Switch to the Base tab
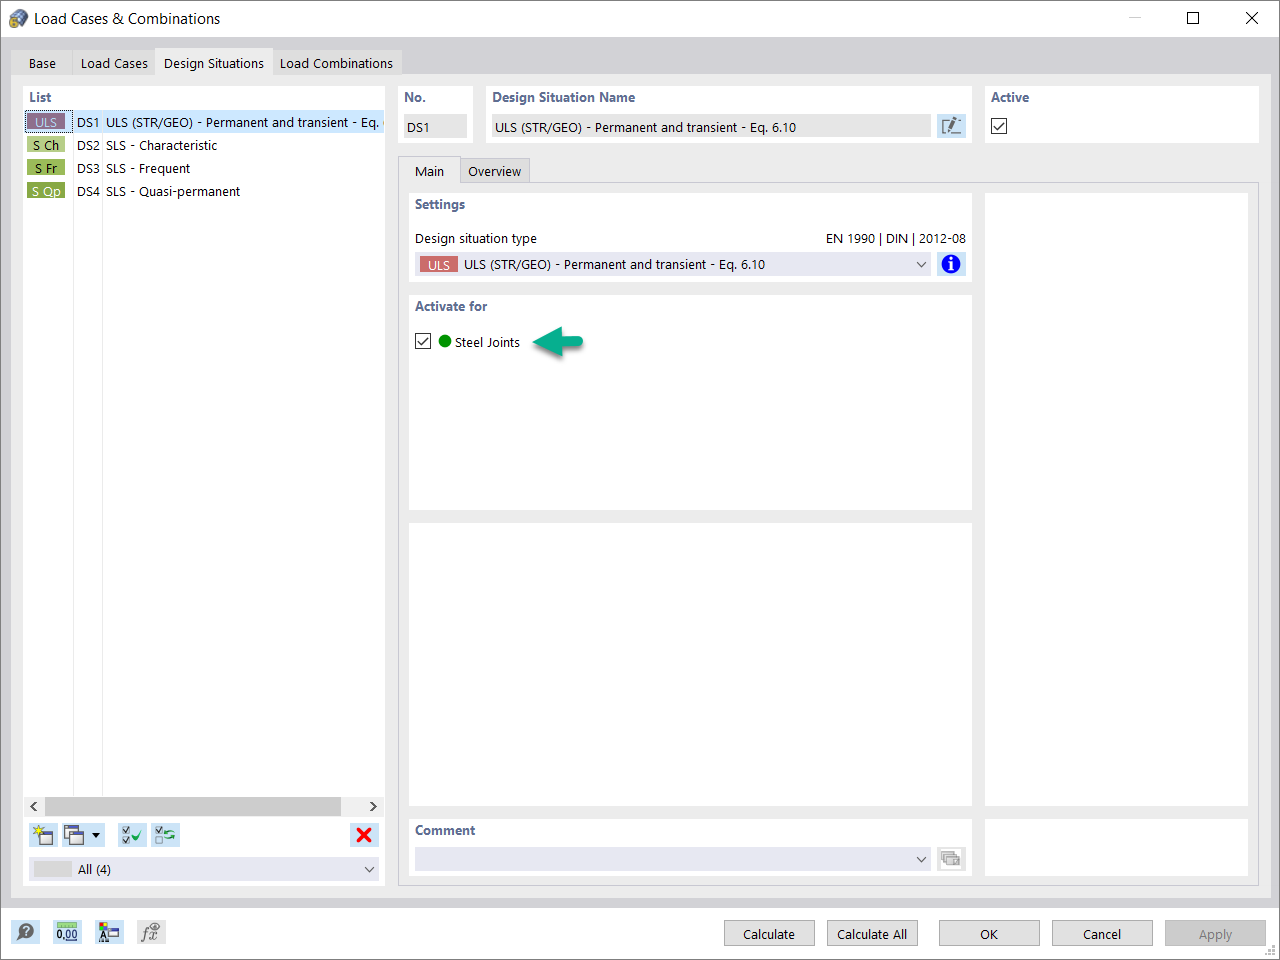This screenshot has height=960, width=1280. click(42, 63)
